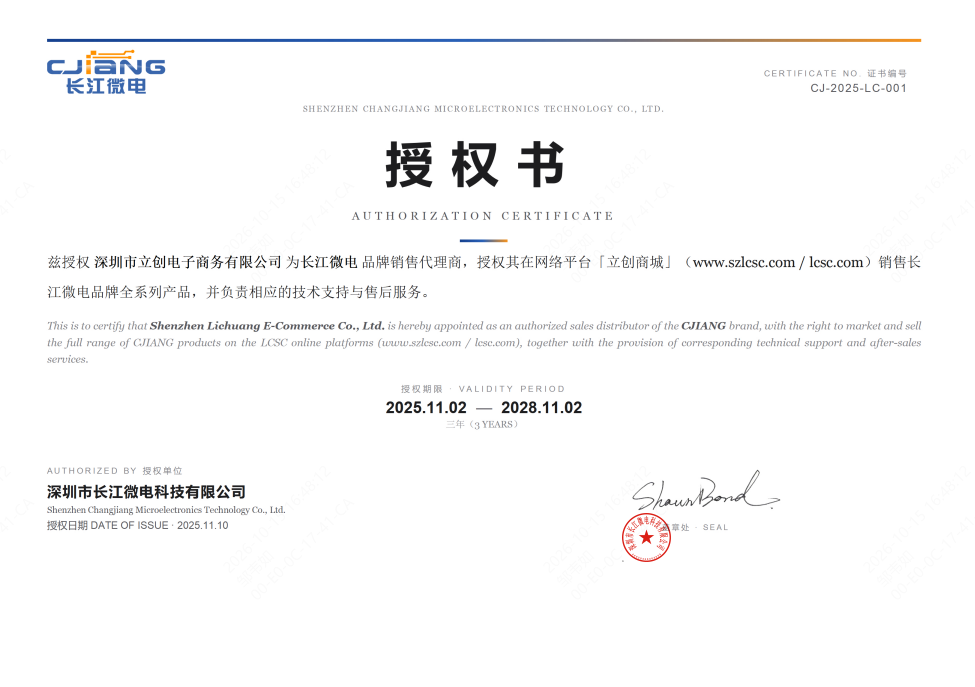Click the AUTHORIZED BY 授权单位 label
The width and height of the screenshot is (975, 687).
[x=114, y=471]
